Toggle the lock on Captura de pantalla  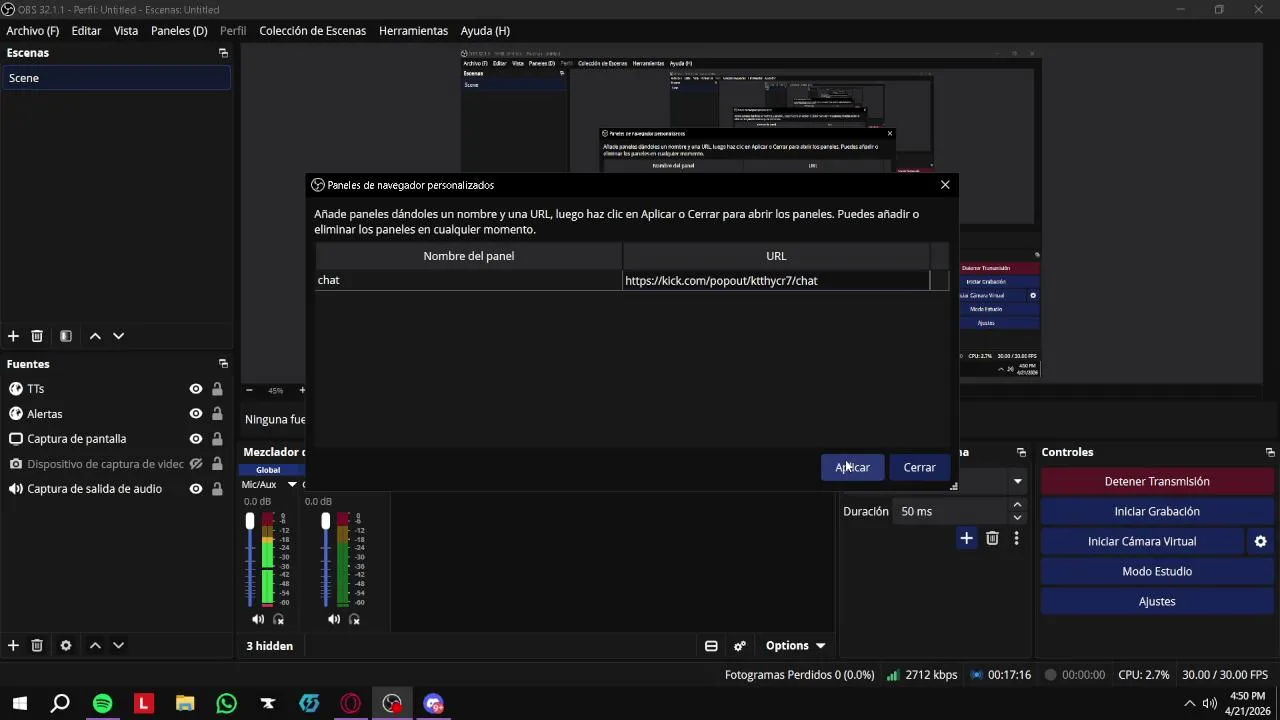[217, 439]
